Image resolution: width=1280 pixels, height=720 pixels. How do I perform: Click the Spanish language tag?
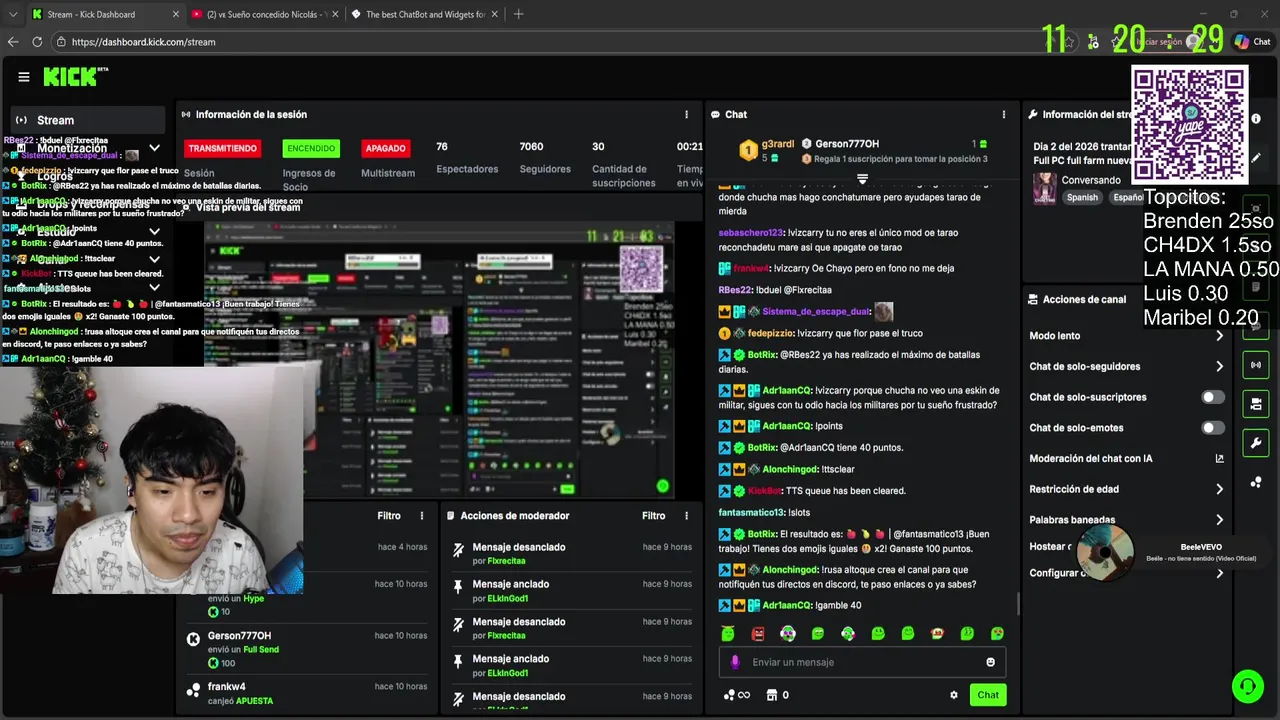pos(1082,198)
